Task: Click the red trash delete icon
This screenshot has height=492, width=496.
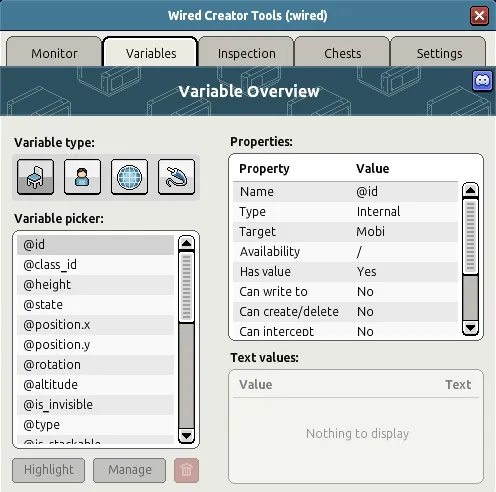Action: 186,470
